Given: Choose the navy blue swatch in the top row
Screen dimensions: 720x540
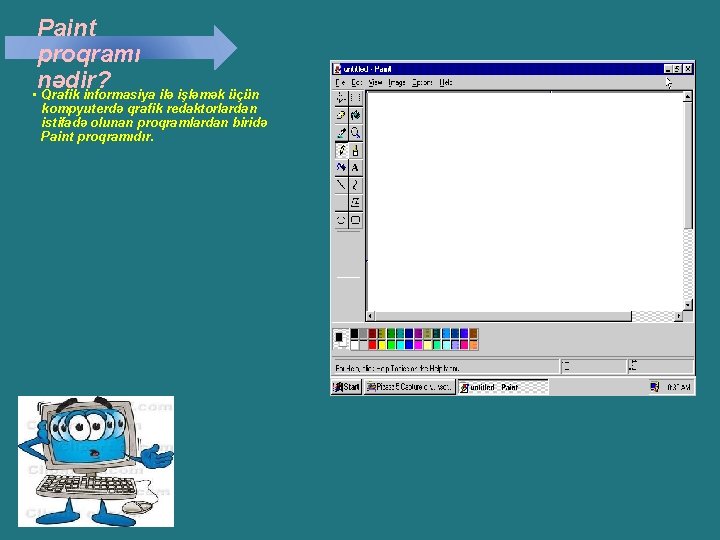Looking at the screenshot, I should [409, 333].
